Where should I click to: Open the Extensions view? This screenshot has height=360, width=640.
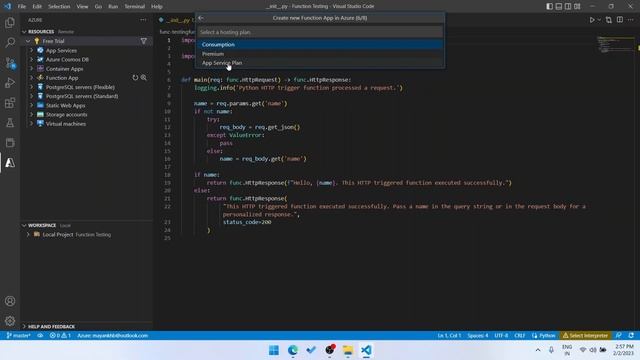click(10, 102)
